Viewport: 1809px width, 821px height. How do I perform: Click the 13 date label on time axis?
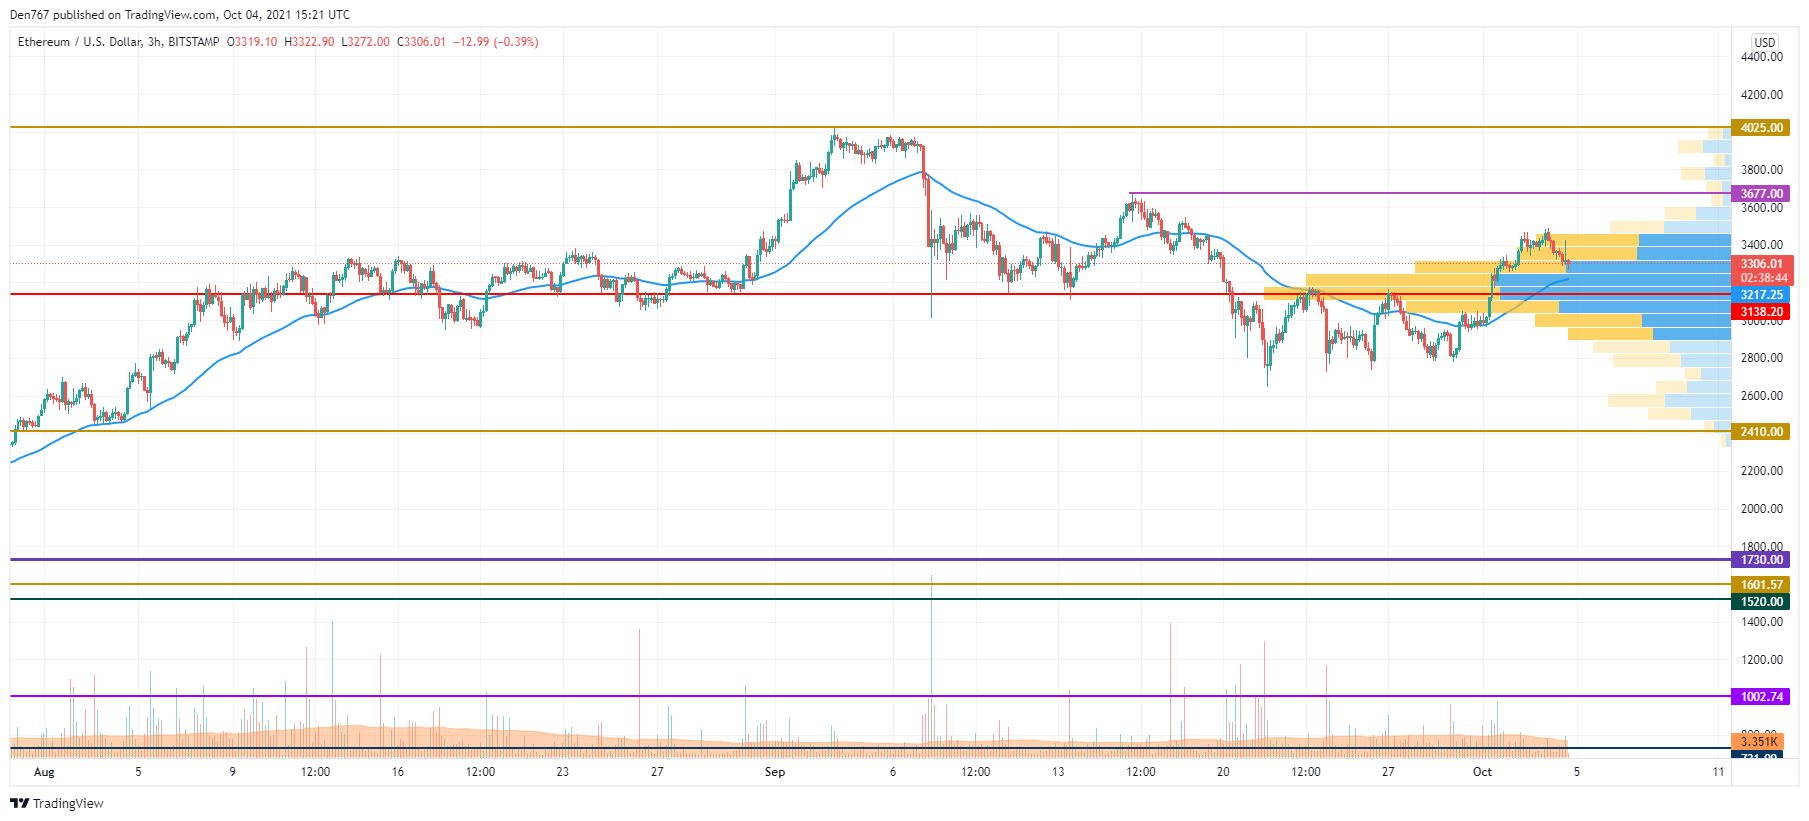pos(1058,772)
